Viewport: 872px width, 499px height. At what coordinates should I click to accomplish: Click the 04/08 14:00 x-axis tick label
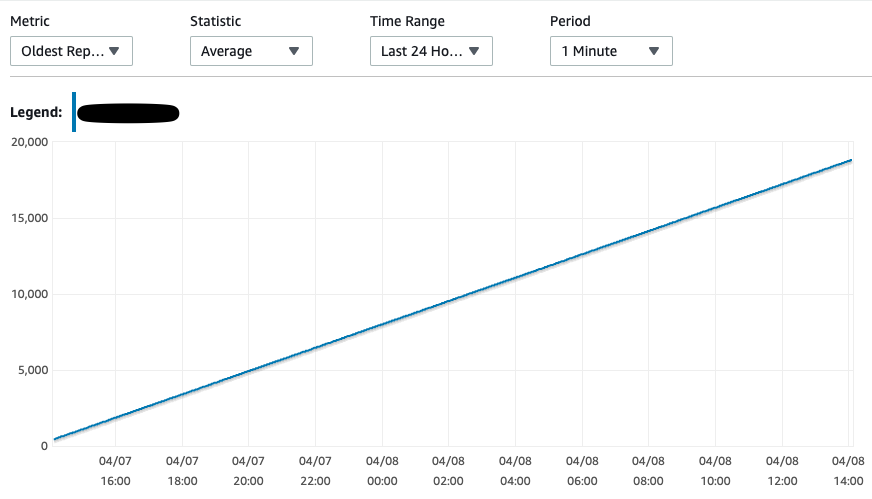pyautogui.click(x=848, y=471)
